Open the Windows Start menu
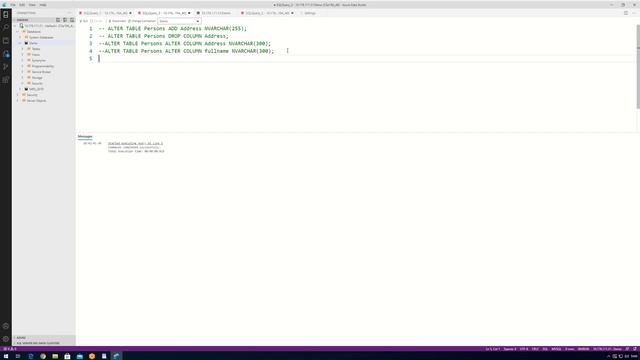Image resolution: width=640 pixels, height=360 pixels. tap(6, 356)
